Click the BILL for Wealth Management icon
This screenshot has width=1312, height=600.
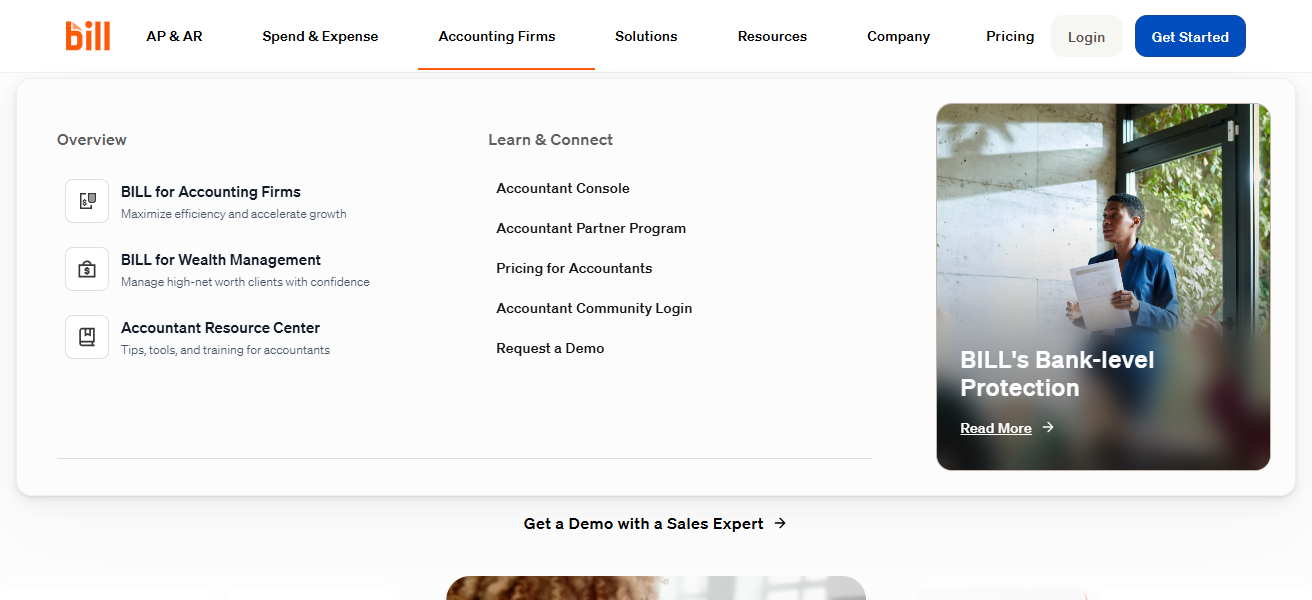(x=87, y=269)
